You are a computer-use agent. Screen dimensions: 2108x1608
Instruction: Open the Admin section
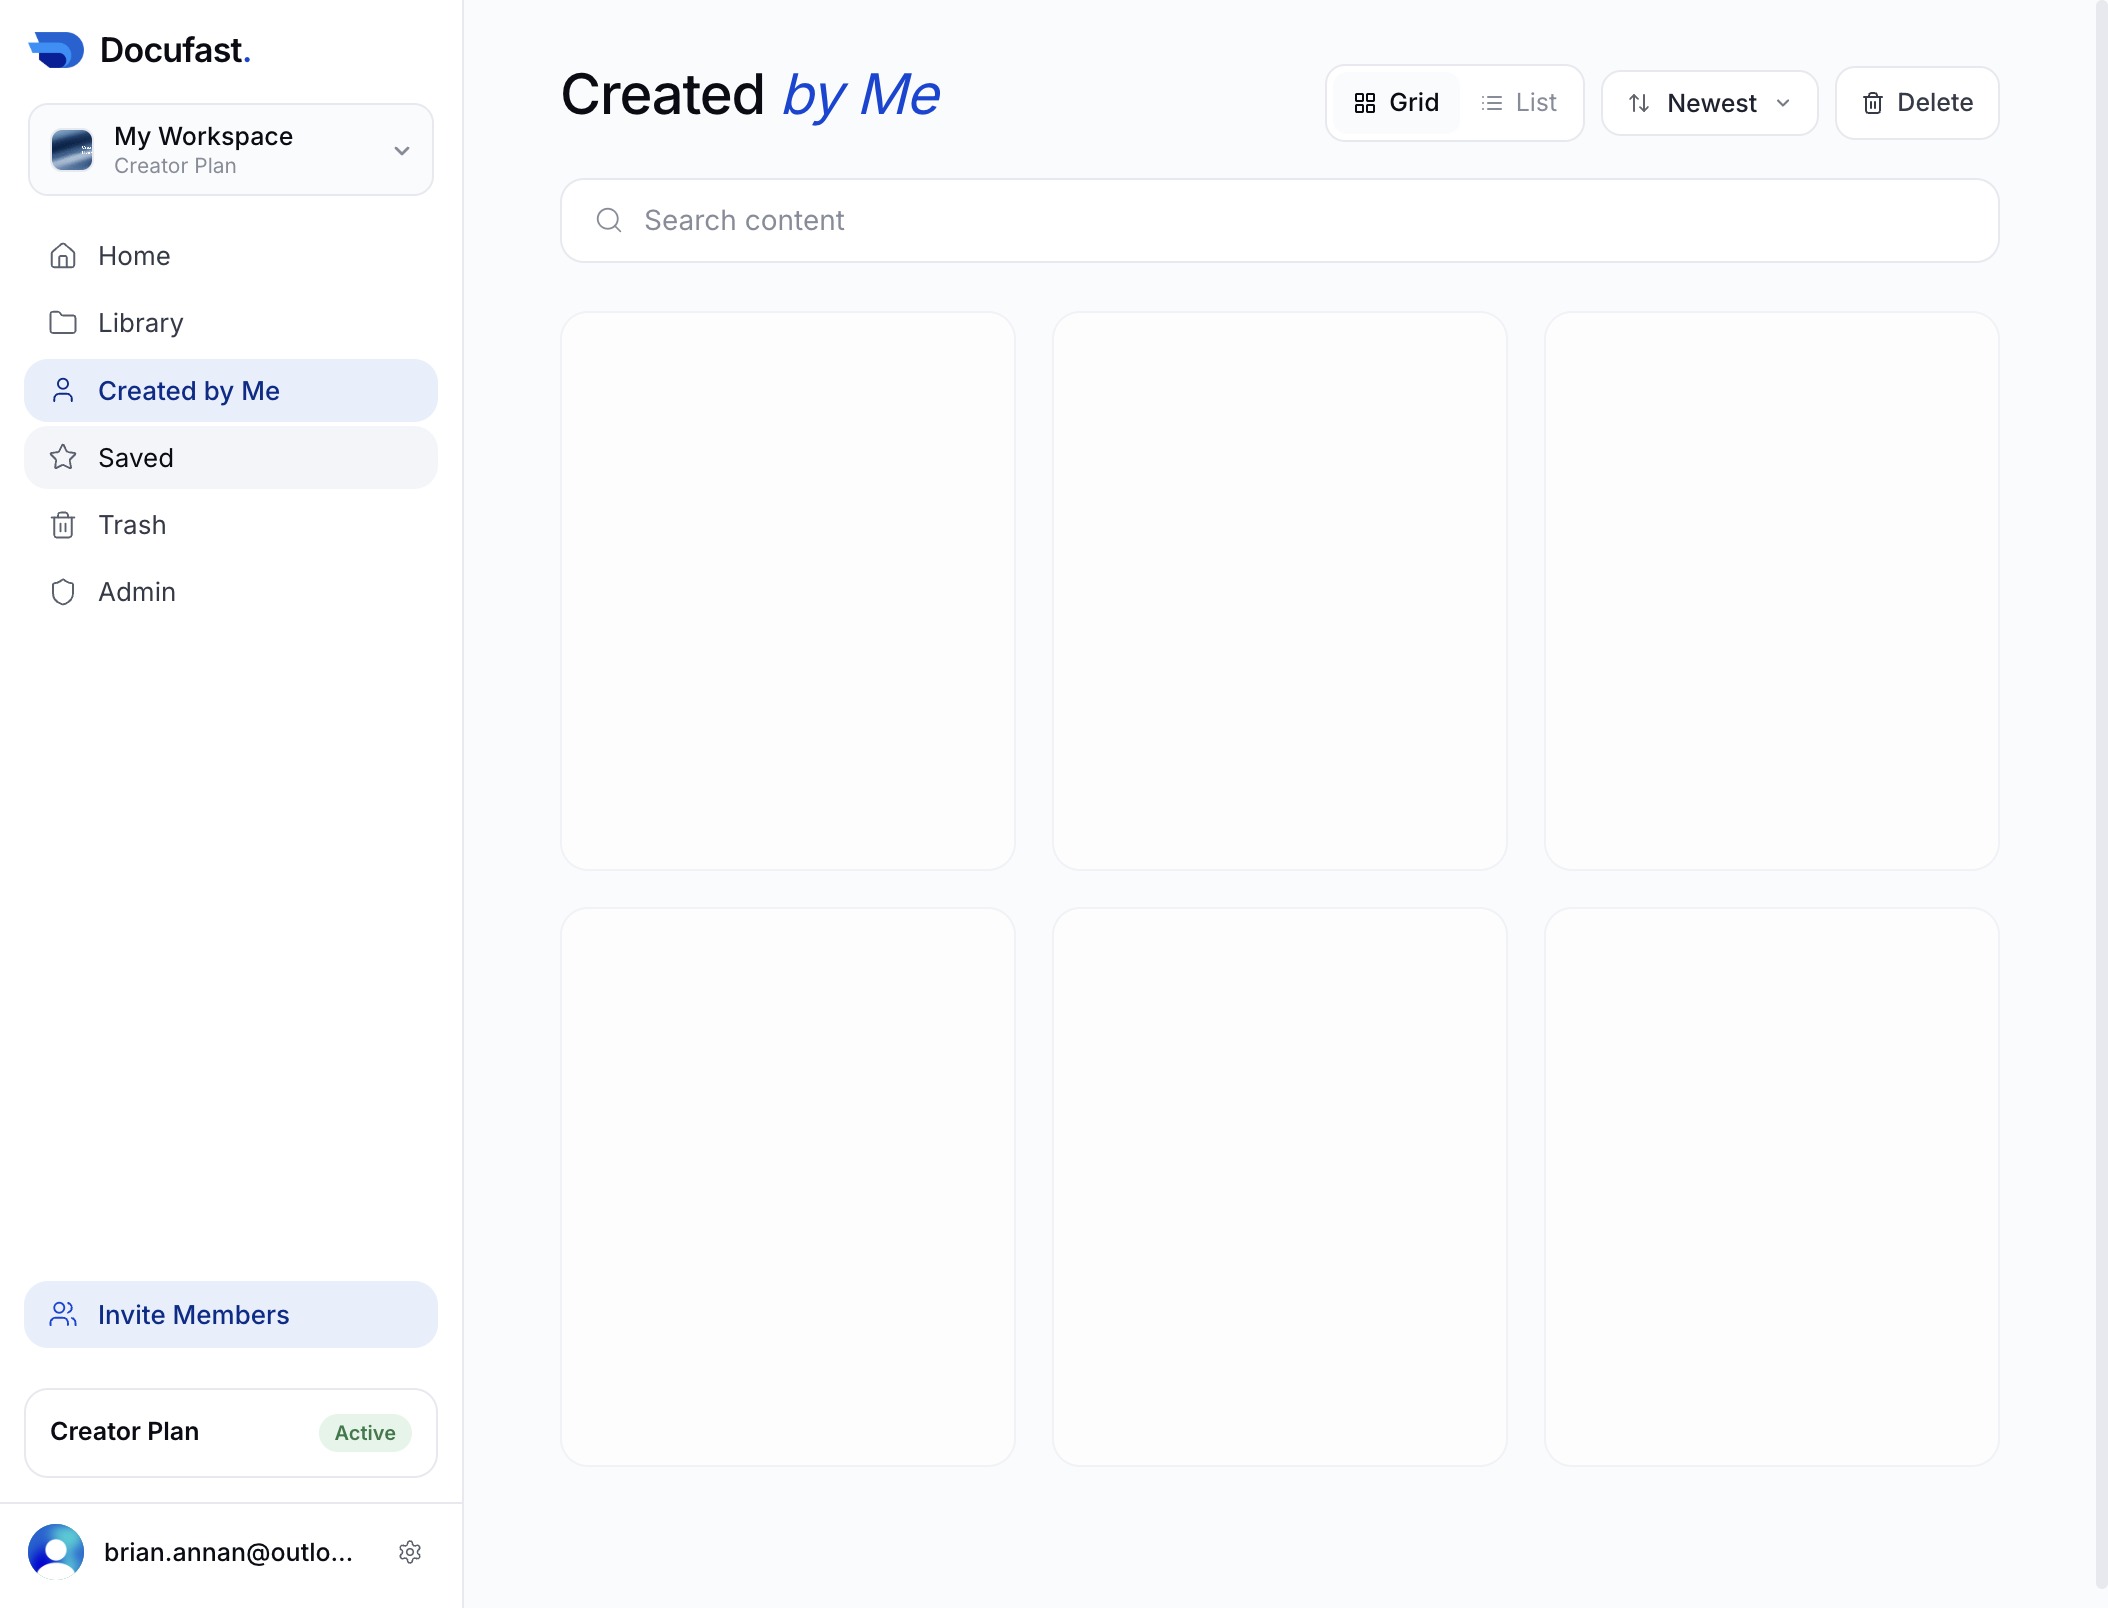point(231,591)
